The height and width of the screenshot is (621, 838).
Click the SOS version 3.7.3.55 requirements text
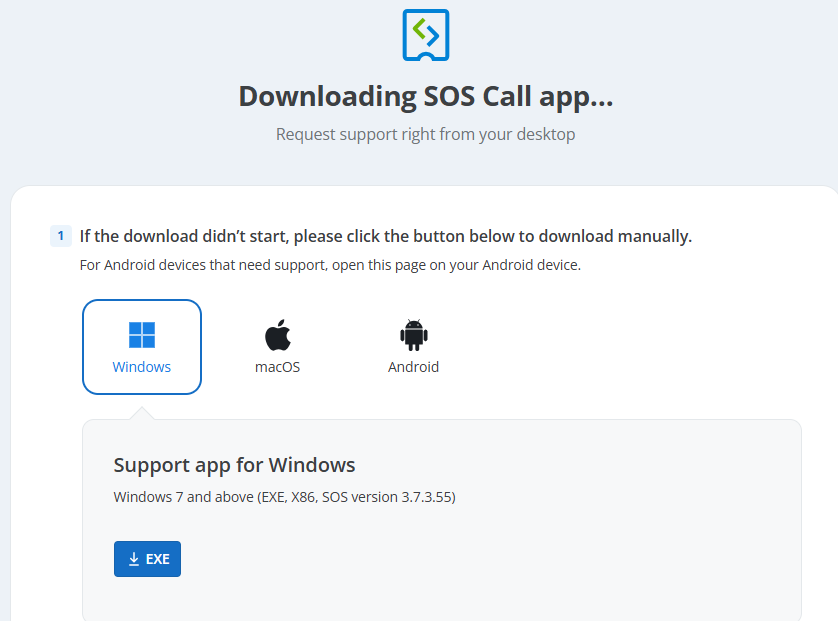[284, 497]
